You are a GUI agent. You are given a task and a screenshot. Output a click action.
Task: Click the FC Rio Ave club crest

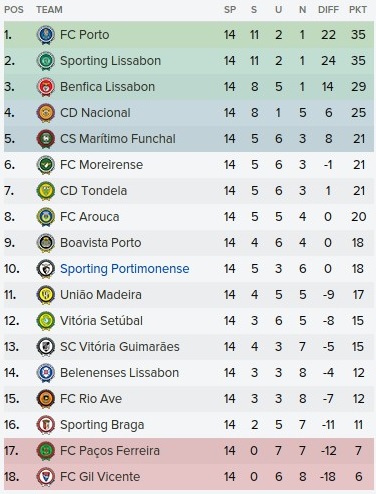point(46,399)
